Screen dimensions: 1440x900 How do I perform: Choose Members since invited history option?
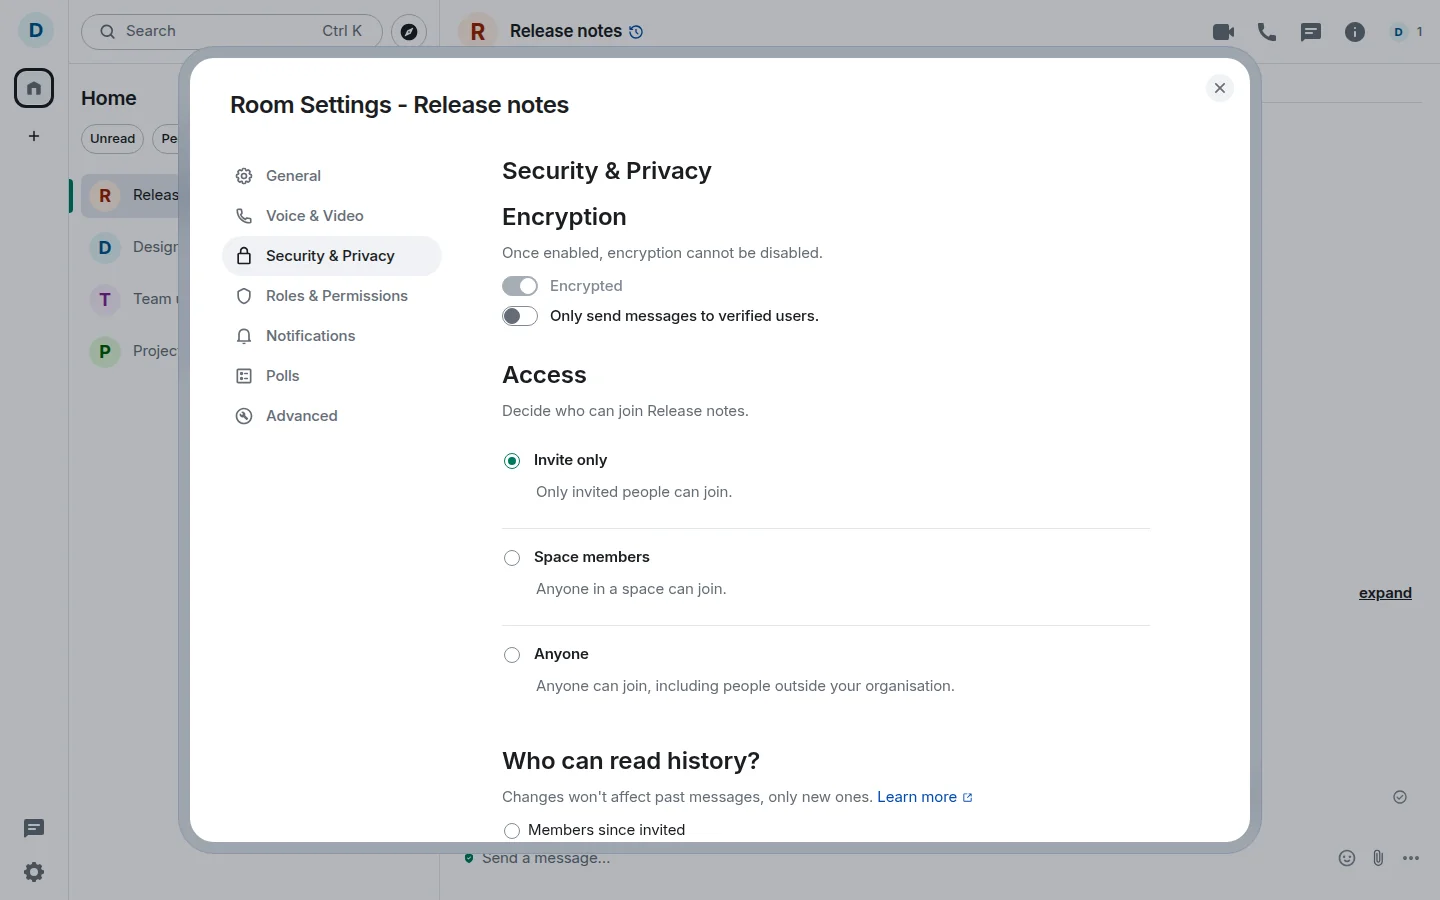(x=512, y=831)
